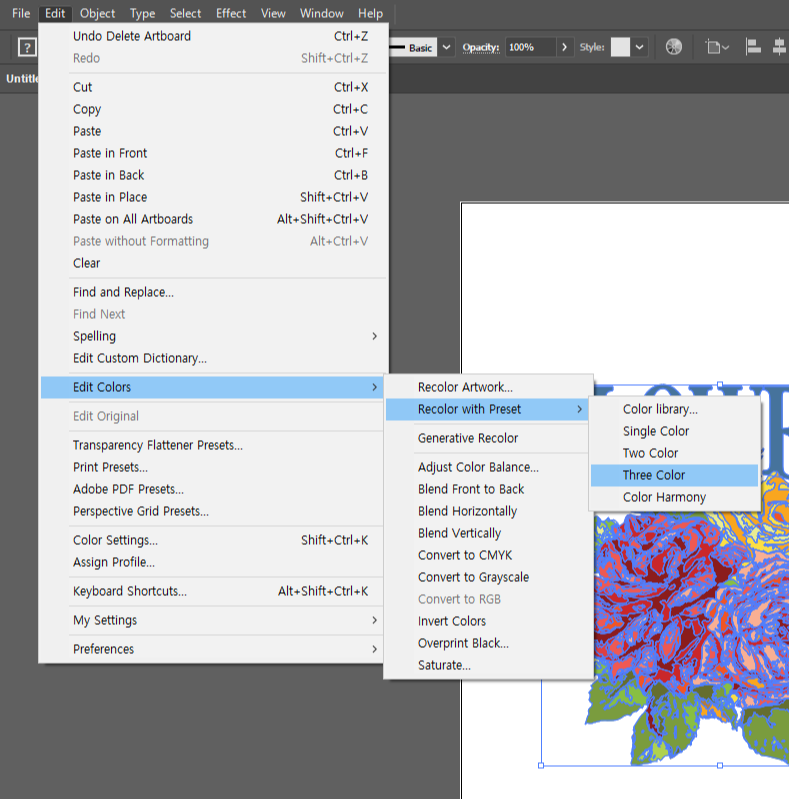789x799 pixels.
Task: Choose Single Color preset
Action: pyautogui.click(x=674, y=431)
